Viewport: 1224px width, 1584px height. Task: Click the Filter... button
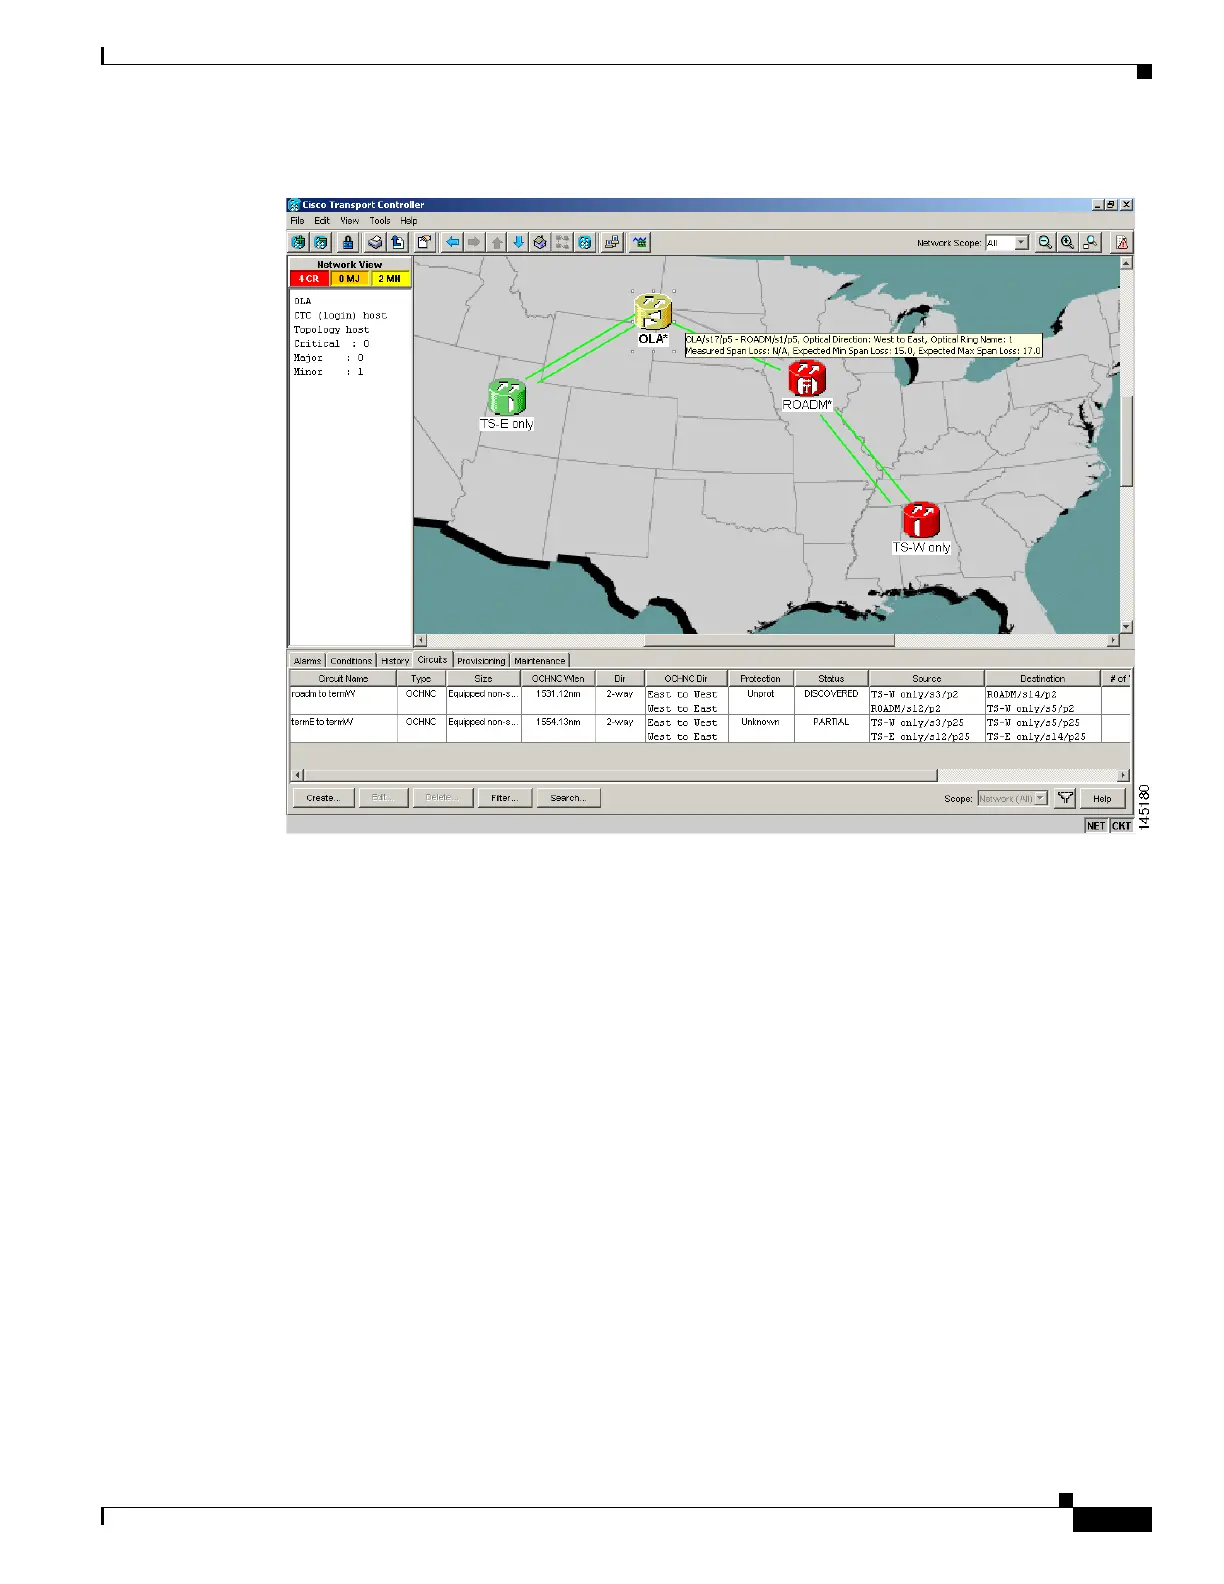point(504,798)
